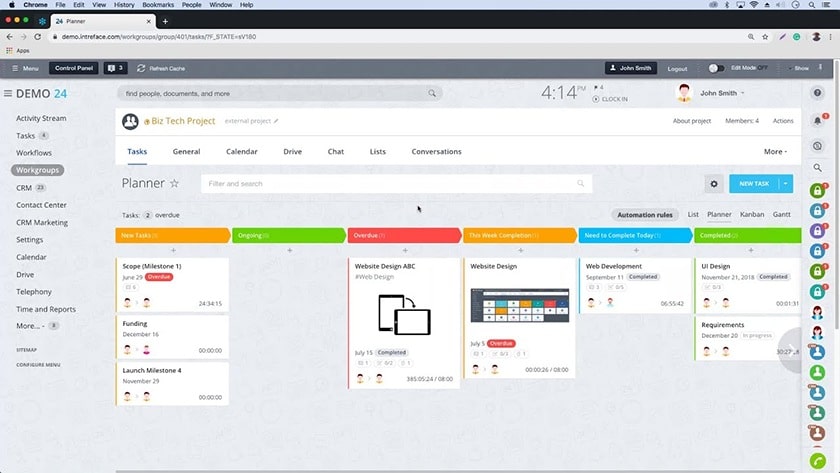Click the Logout link
The height and width of the screenshot is (473, 840).
[x=677, y=69]
